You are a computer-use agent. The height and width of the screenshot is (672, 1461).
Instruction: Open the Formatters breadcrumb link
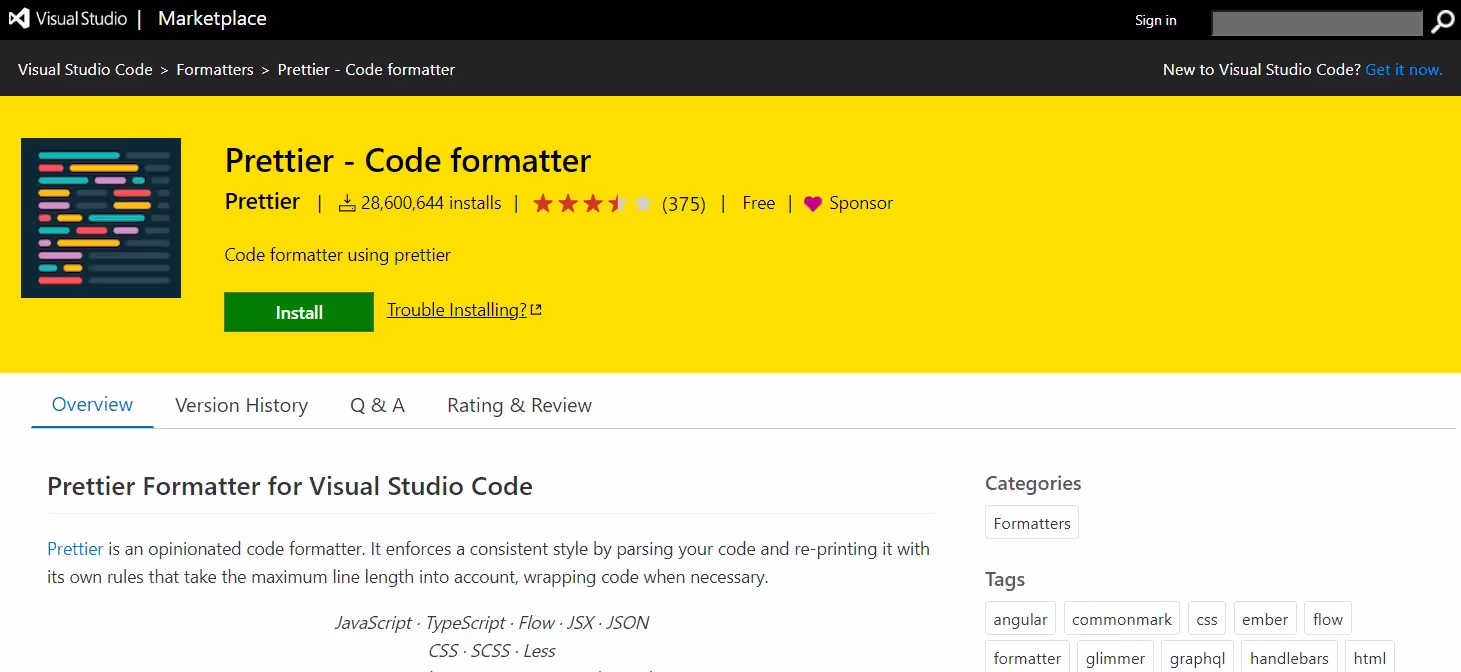(215, 70)
